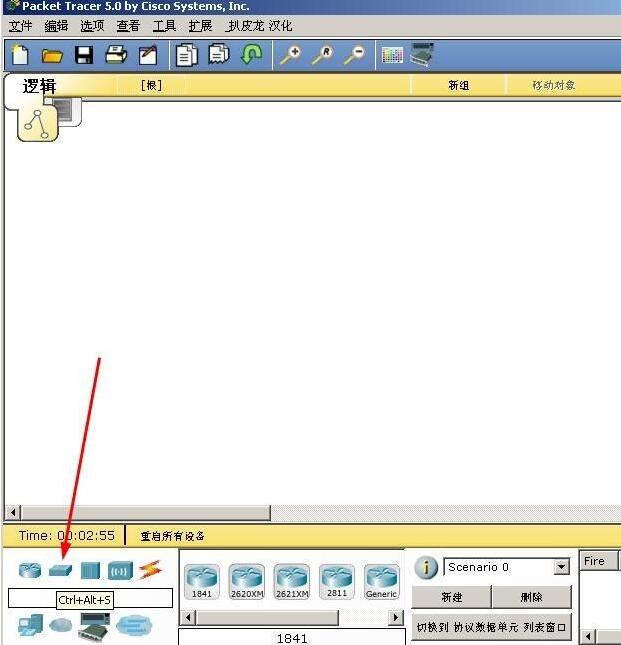Screen dimensions: 621x645
Task: Toggle the PDU list window button
Action: 491,627
